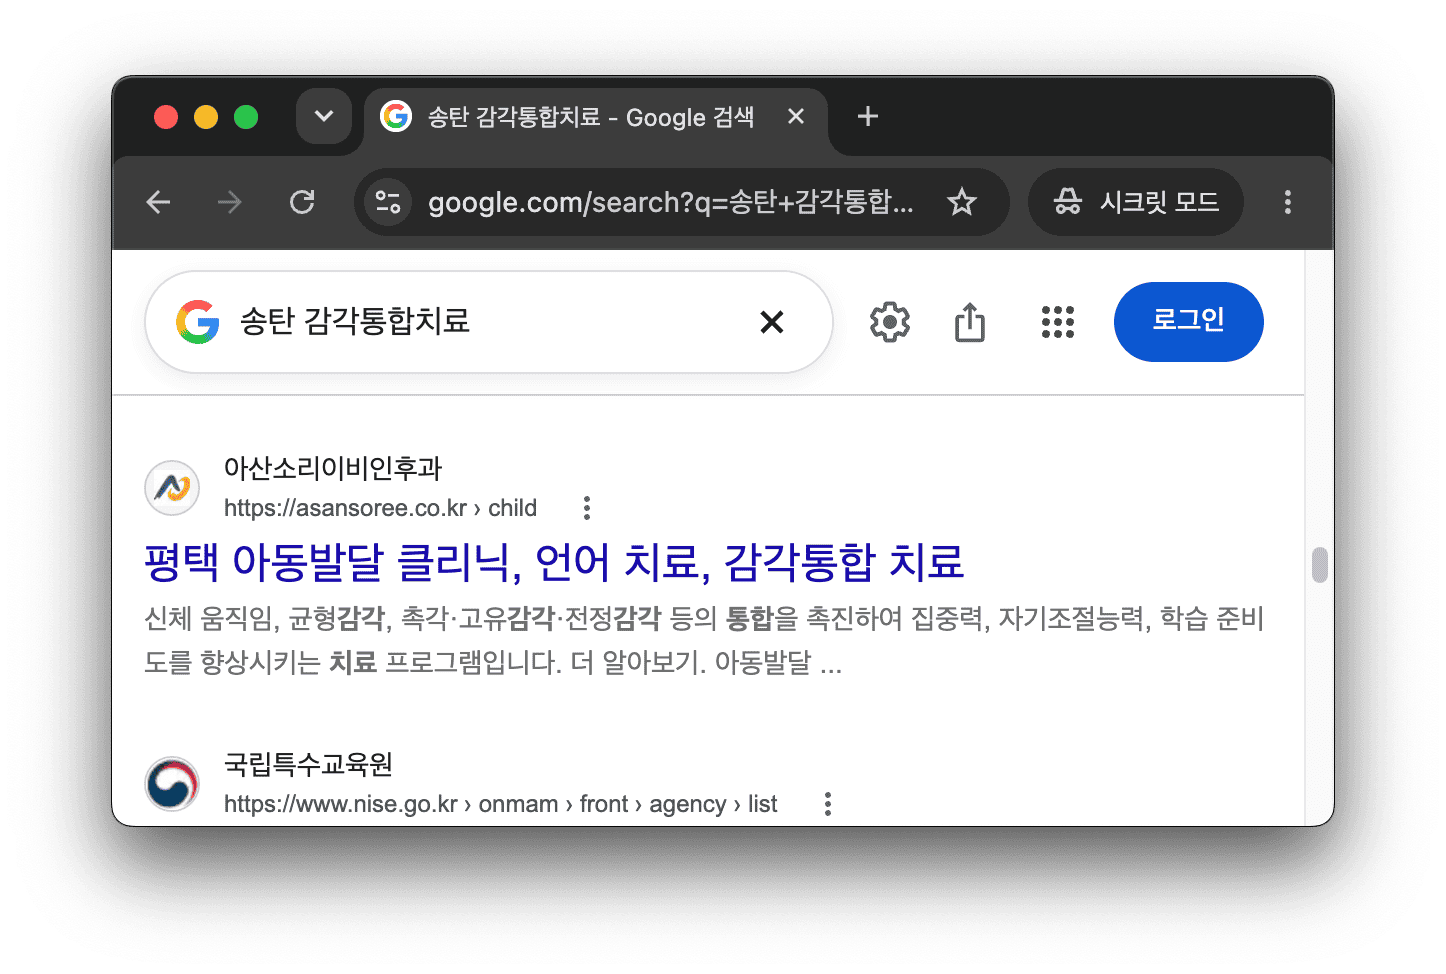This screenshot has height=974, width=1446.
Task: Click the https://www.nise.go.kr breadcrumb URL
Action: tap(500, 804)
